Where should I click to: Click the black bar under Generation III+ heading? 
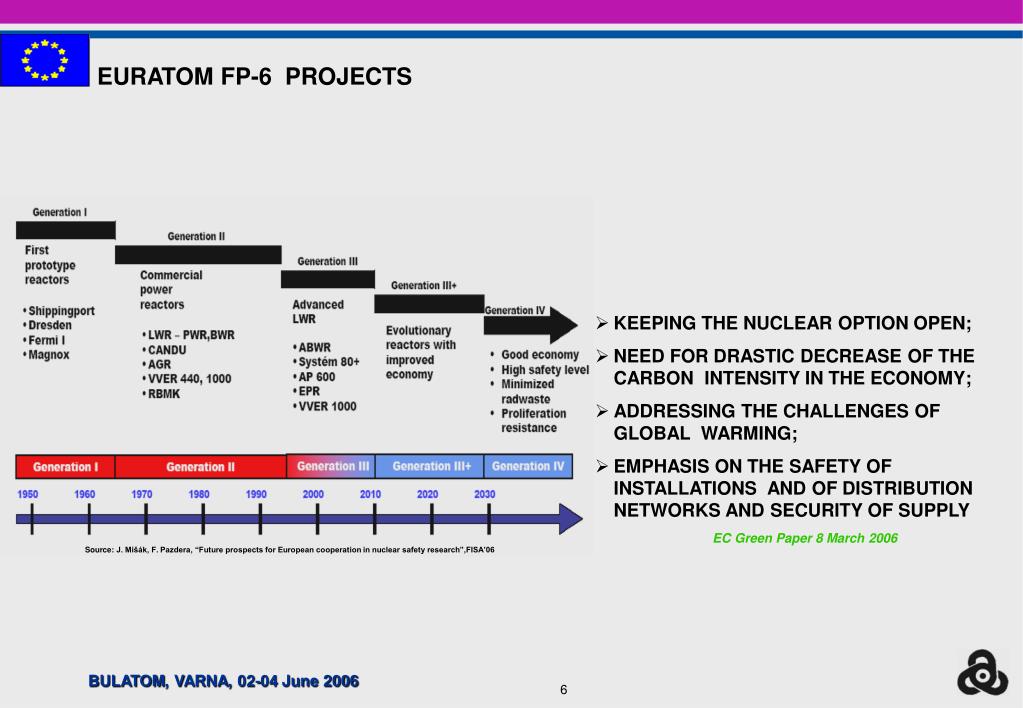[429, 303]
